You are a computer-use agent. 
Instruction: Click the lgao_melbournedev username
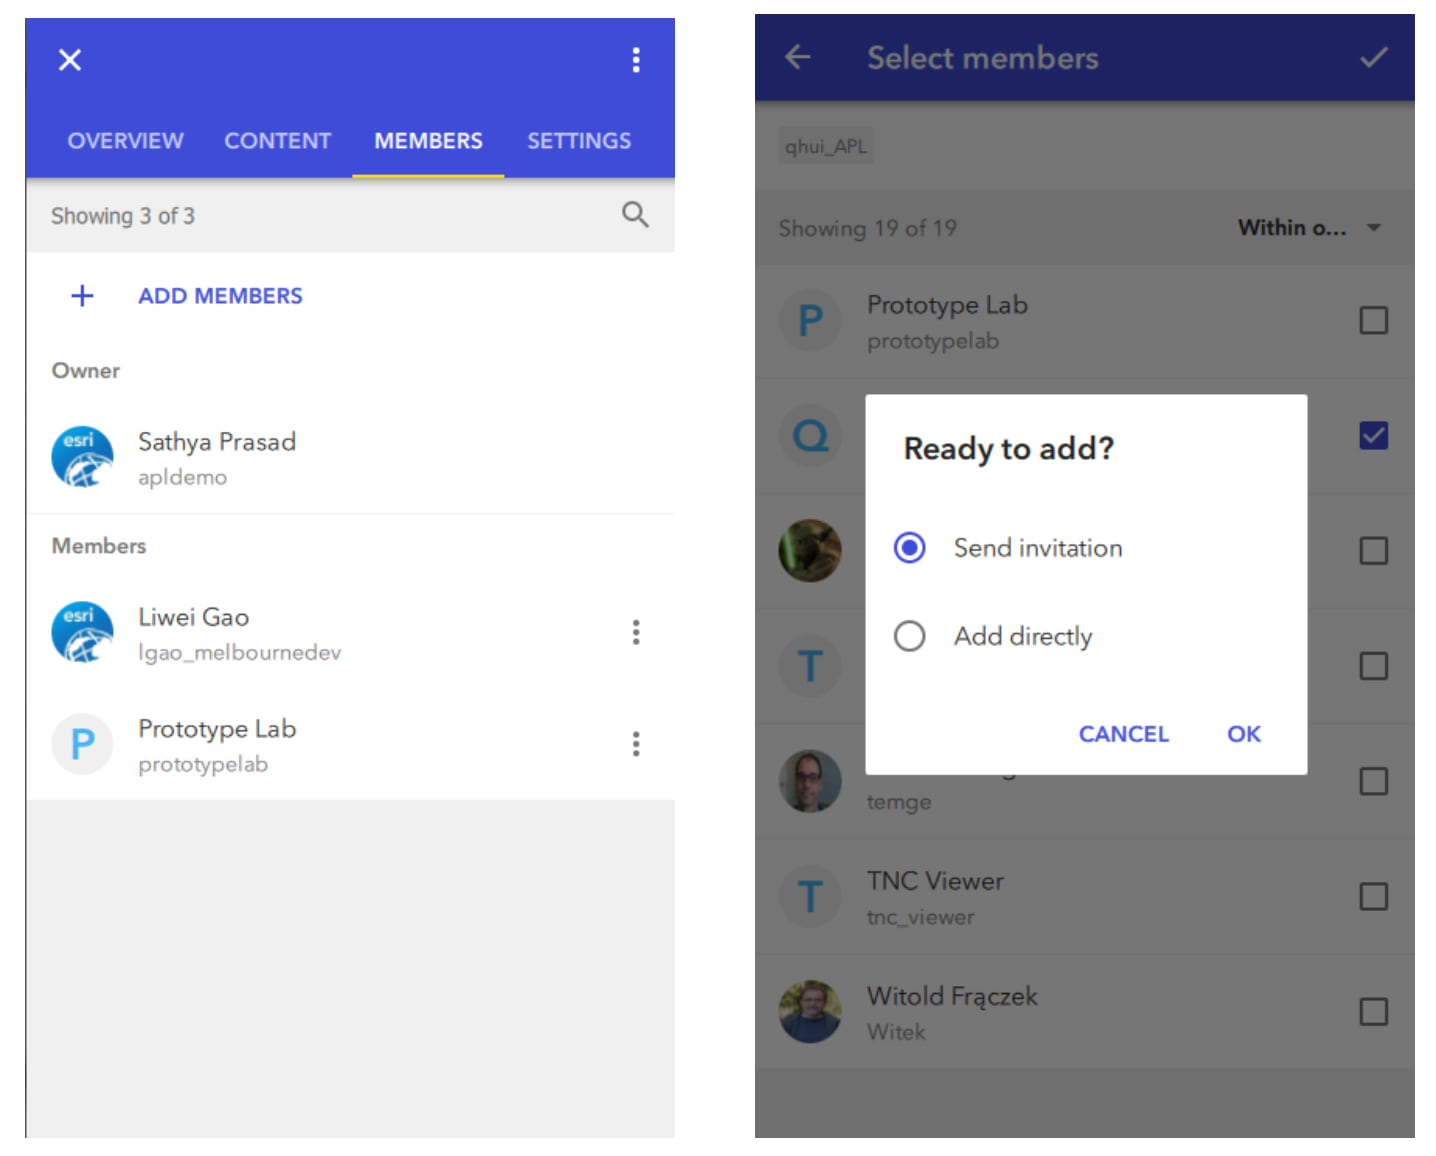[x=239, y=653]
